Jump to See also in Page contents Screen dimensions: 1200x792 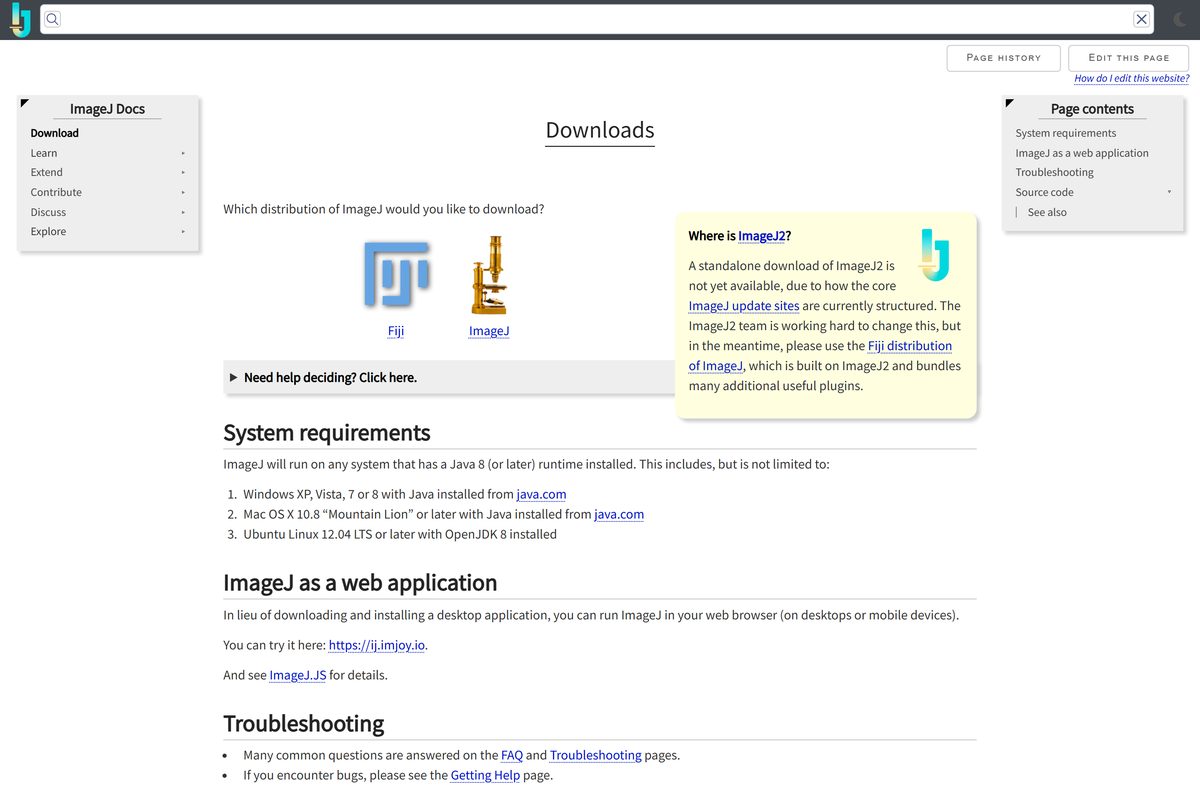pos(1047,212)
